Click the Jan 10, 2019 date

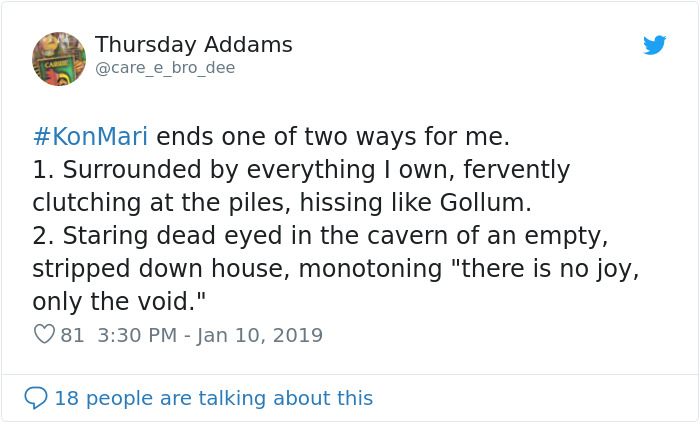point(259,335)
